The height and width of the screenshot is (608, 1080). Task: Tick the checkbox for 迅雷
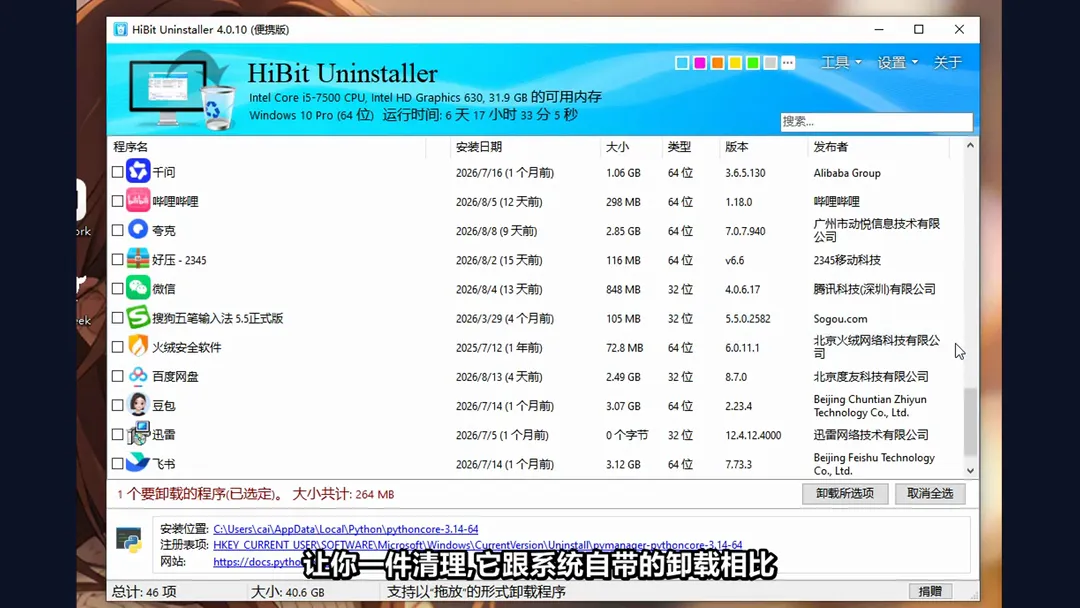(118, 434)
